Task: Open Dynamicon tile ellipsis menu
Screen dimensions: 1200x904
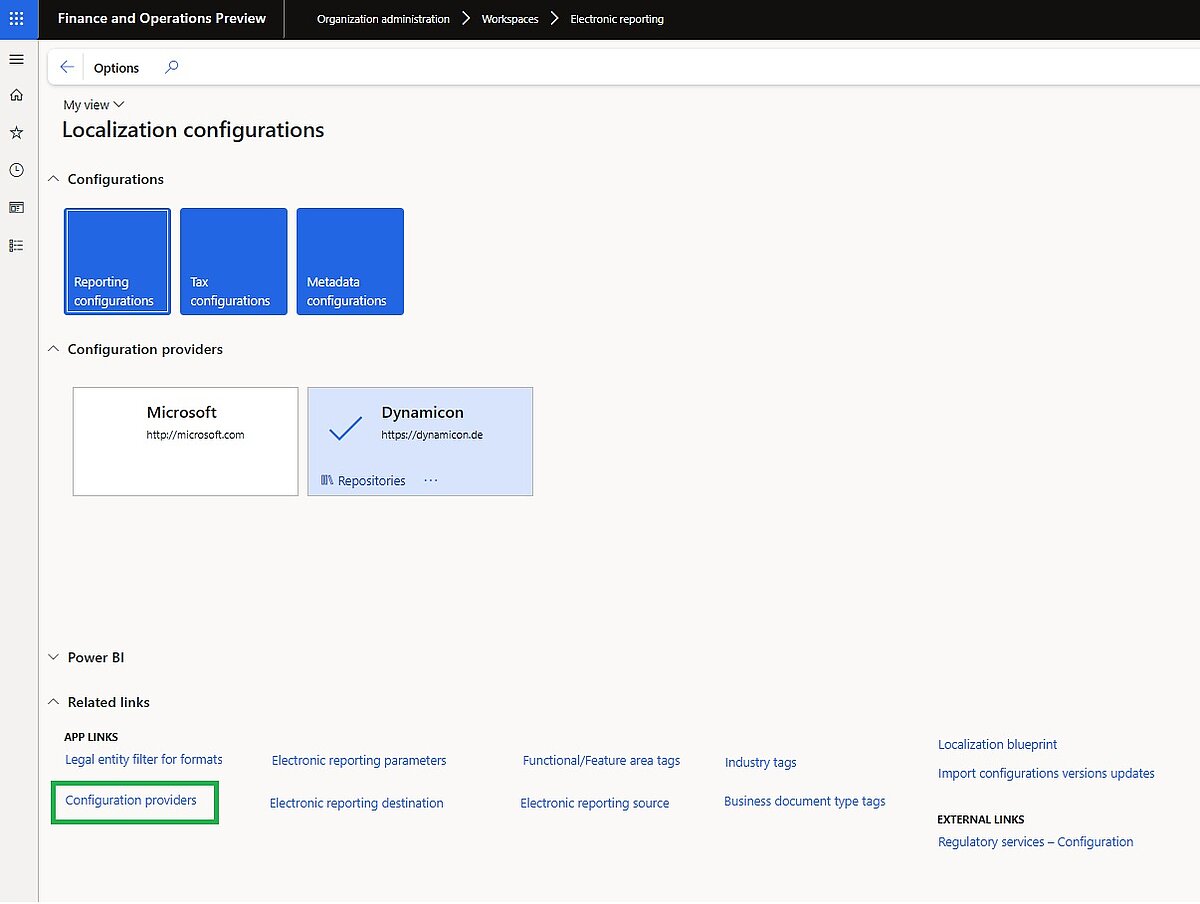Action: (x=431, y=481)
